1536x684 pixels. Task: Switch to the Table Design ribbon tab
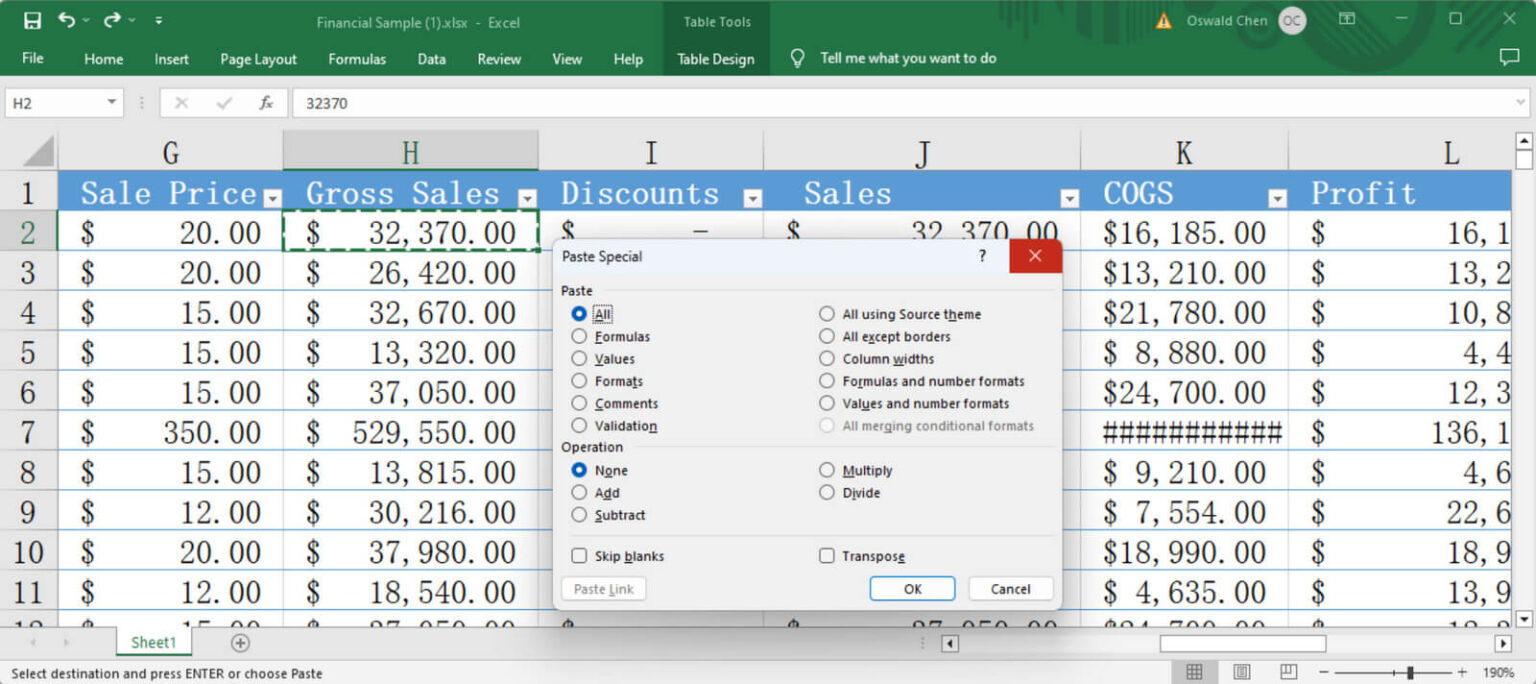[715, 59]
